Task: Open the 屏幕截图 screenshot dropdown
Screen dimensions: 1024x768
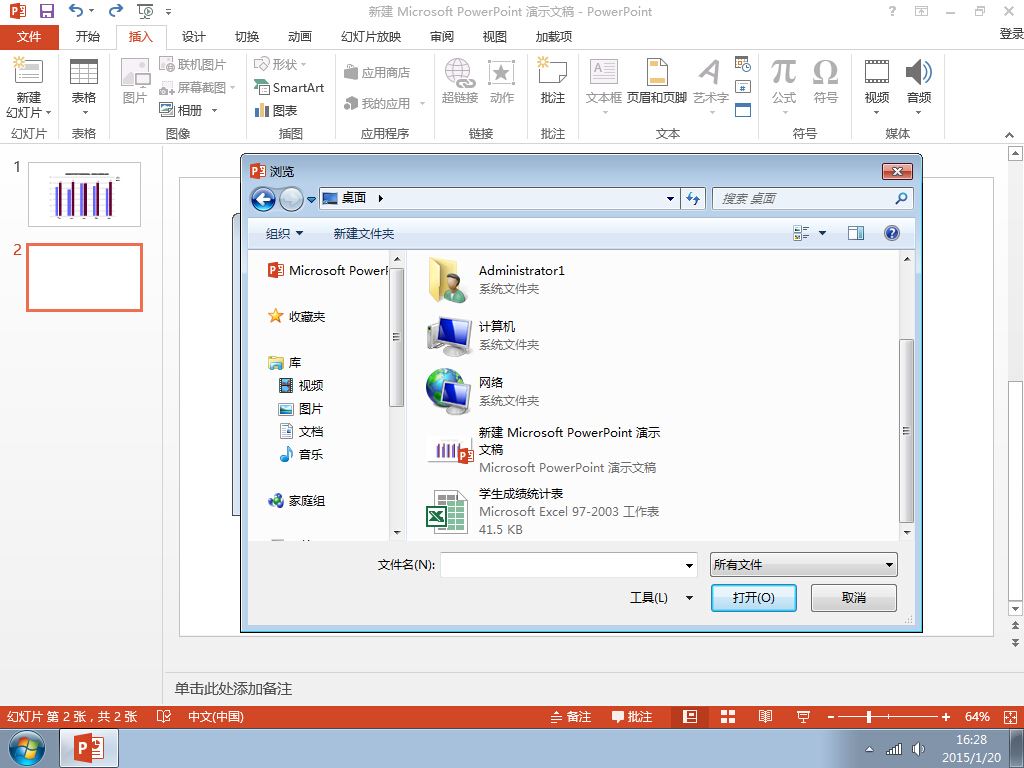Action: (x=232, y=87)
